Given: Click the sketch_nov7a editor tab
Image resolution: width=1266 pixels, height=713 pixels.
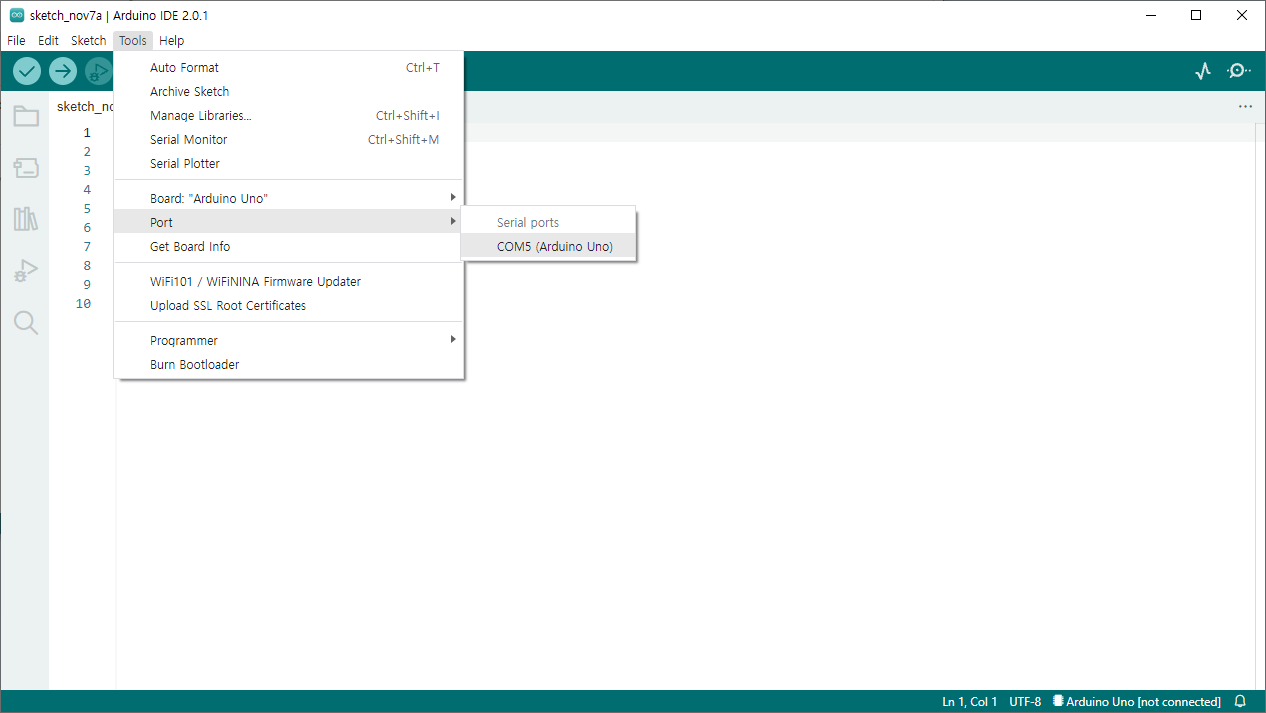Looking at the screenshot, I should 84,106.
